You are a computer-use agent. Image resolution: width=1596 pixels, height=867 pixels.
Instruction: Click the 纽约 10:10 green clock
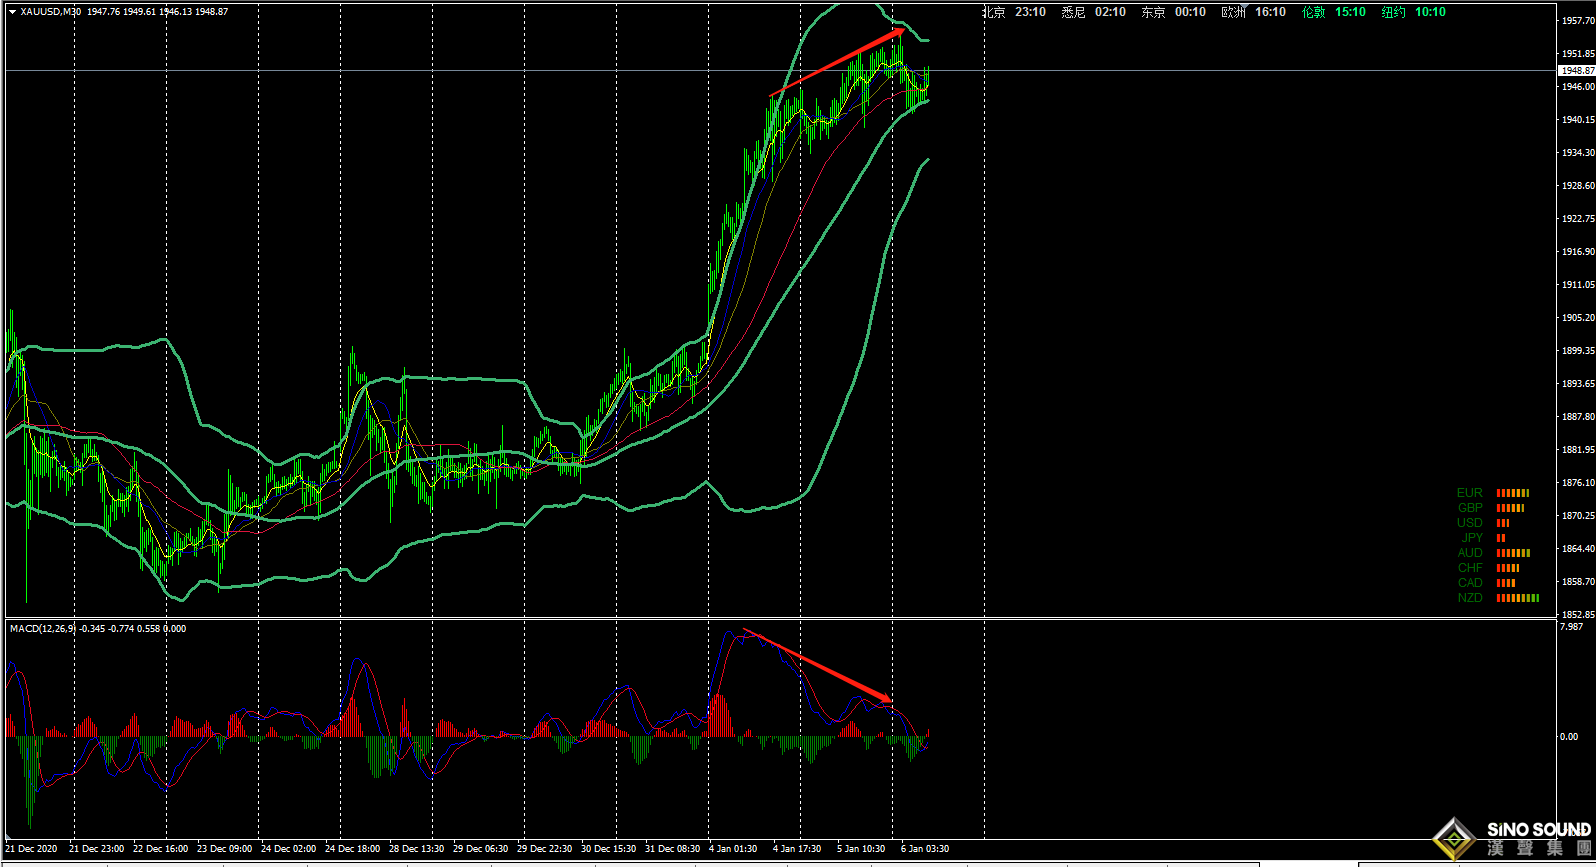coord(1413,12)
